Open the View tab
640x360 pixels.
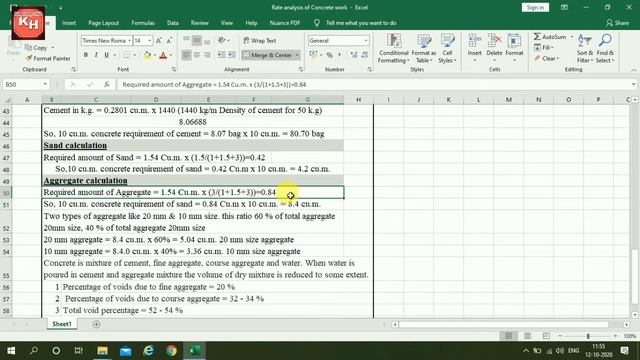tap(227, 23)
